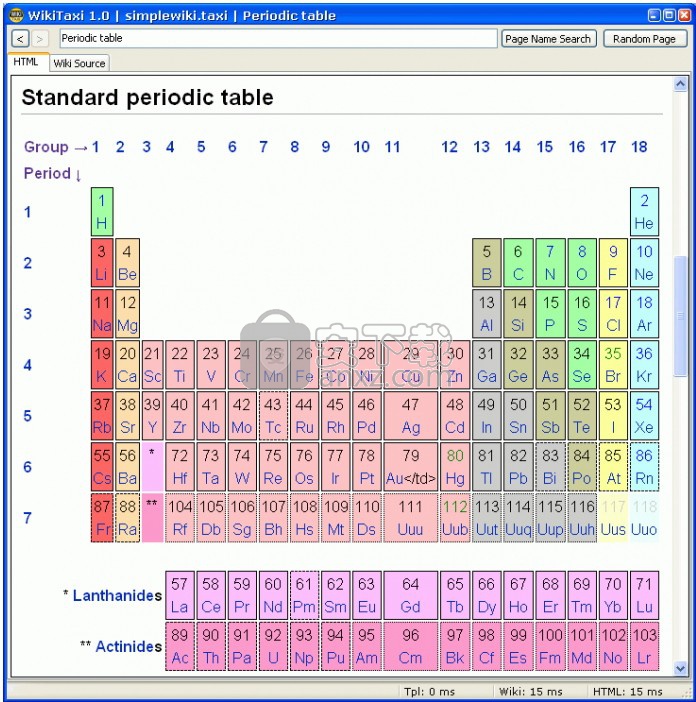Open the Gd gadolinium element link

tap(410, 607)
